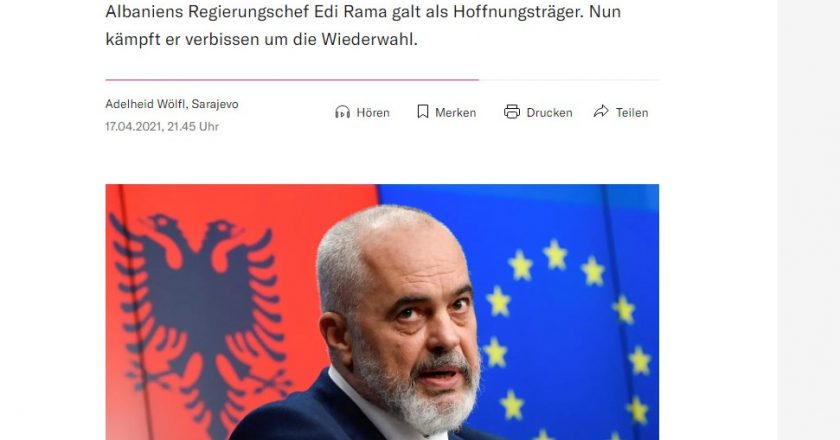Click the 21.45 Uhr time text
This screenshot has height=440, width=840.
click(x=193, y=126)
